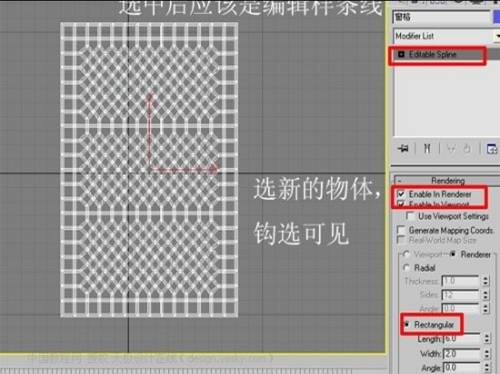Click the Radial Angle value field
Image resolution: width=500 pixels, height=374 pixels.
pyautogui.click(x=460, y=308)
